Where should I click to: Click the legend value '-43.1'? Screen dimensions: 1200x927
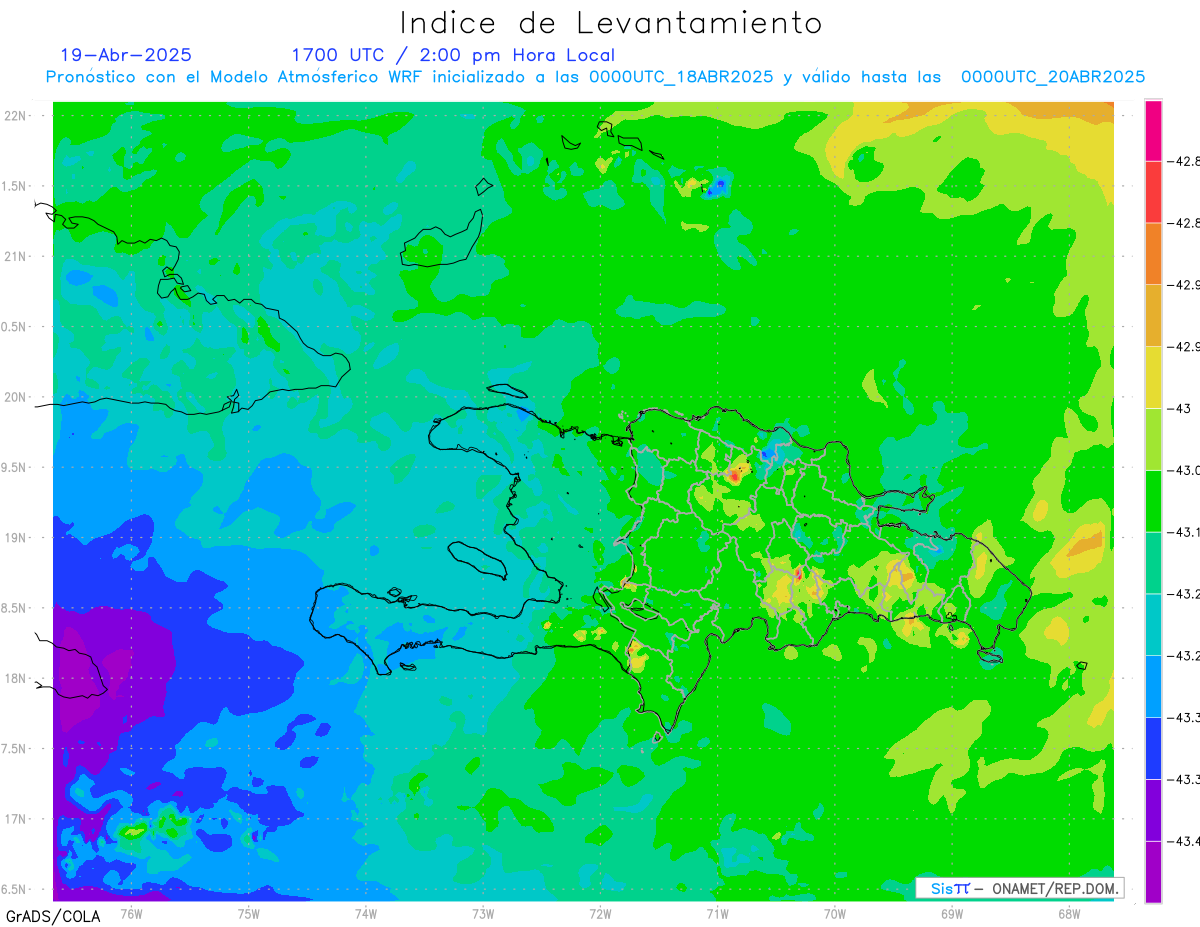point(1186,532)
